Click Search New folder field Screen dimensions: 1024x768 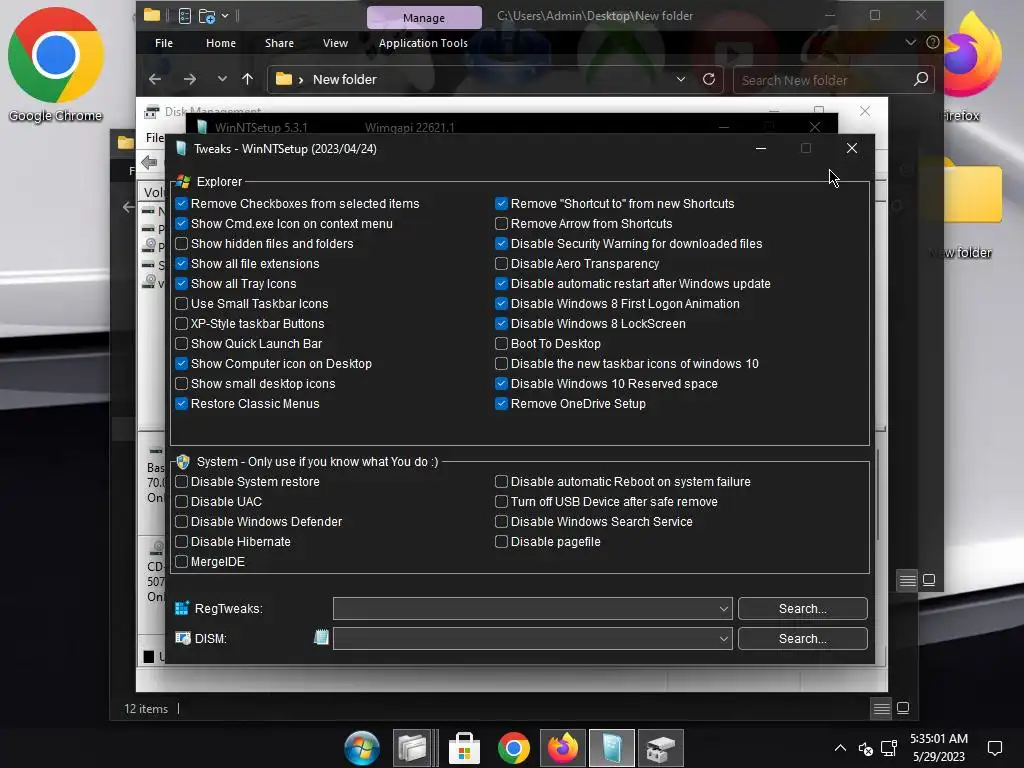pos(823,80)
